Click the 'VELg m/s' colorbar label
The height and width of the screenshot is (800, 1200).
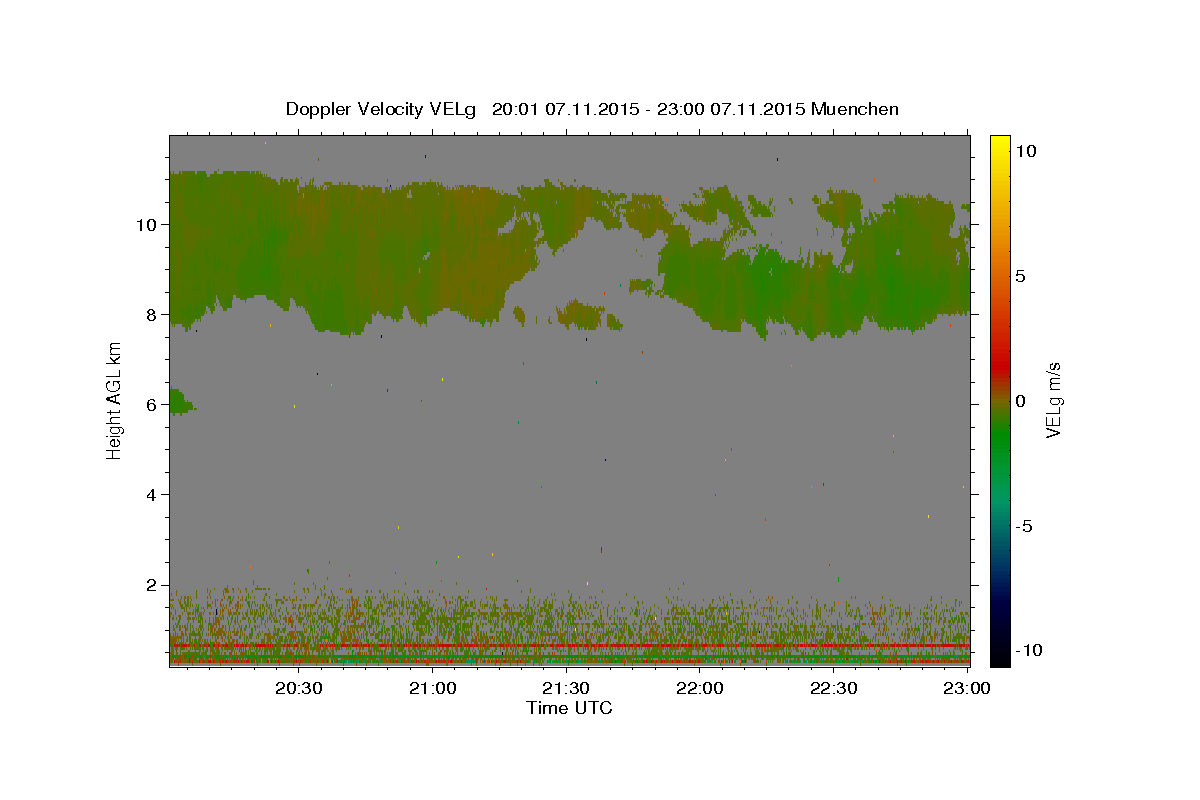point(1053,400)
